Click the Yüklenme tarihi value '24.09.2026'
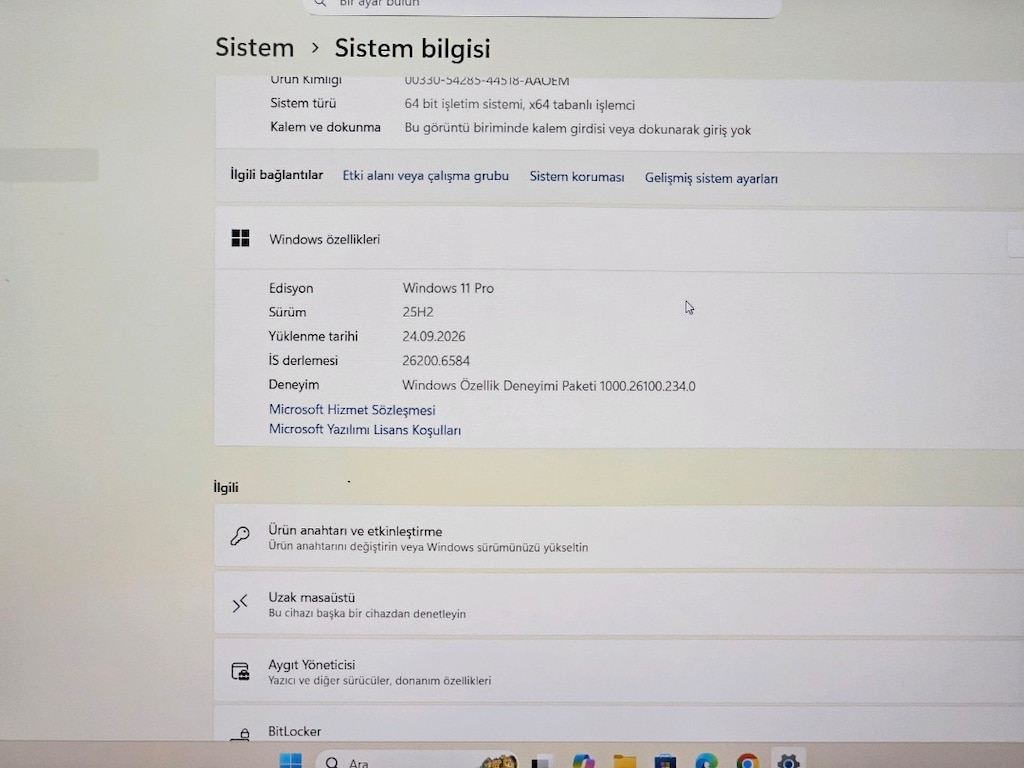The height and width of the screenshot is (768, 1024). 434,336
